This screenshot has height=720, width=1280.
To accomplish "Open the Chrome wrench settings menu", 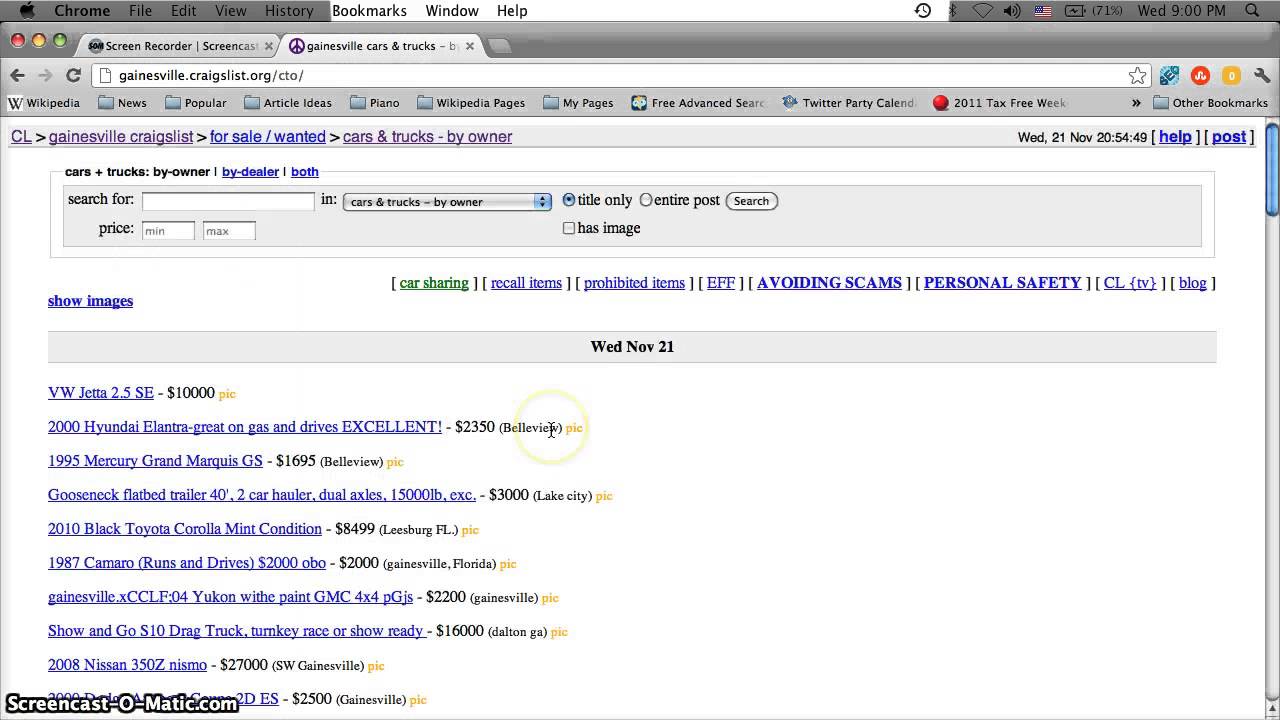I will (1261, 75).
